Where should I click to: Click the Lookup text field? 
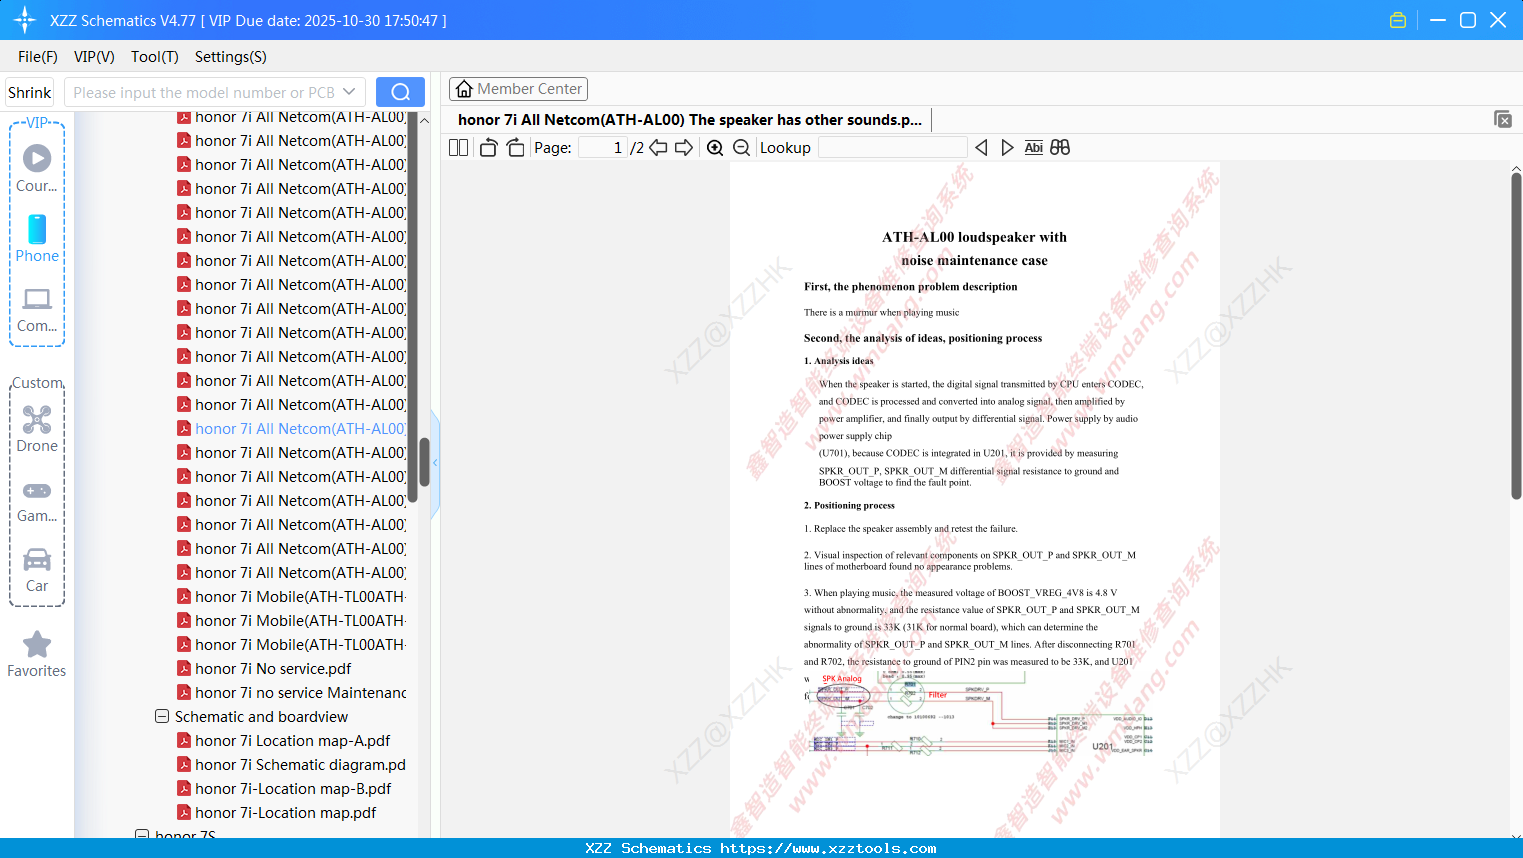pos(893,148)
